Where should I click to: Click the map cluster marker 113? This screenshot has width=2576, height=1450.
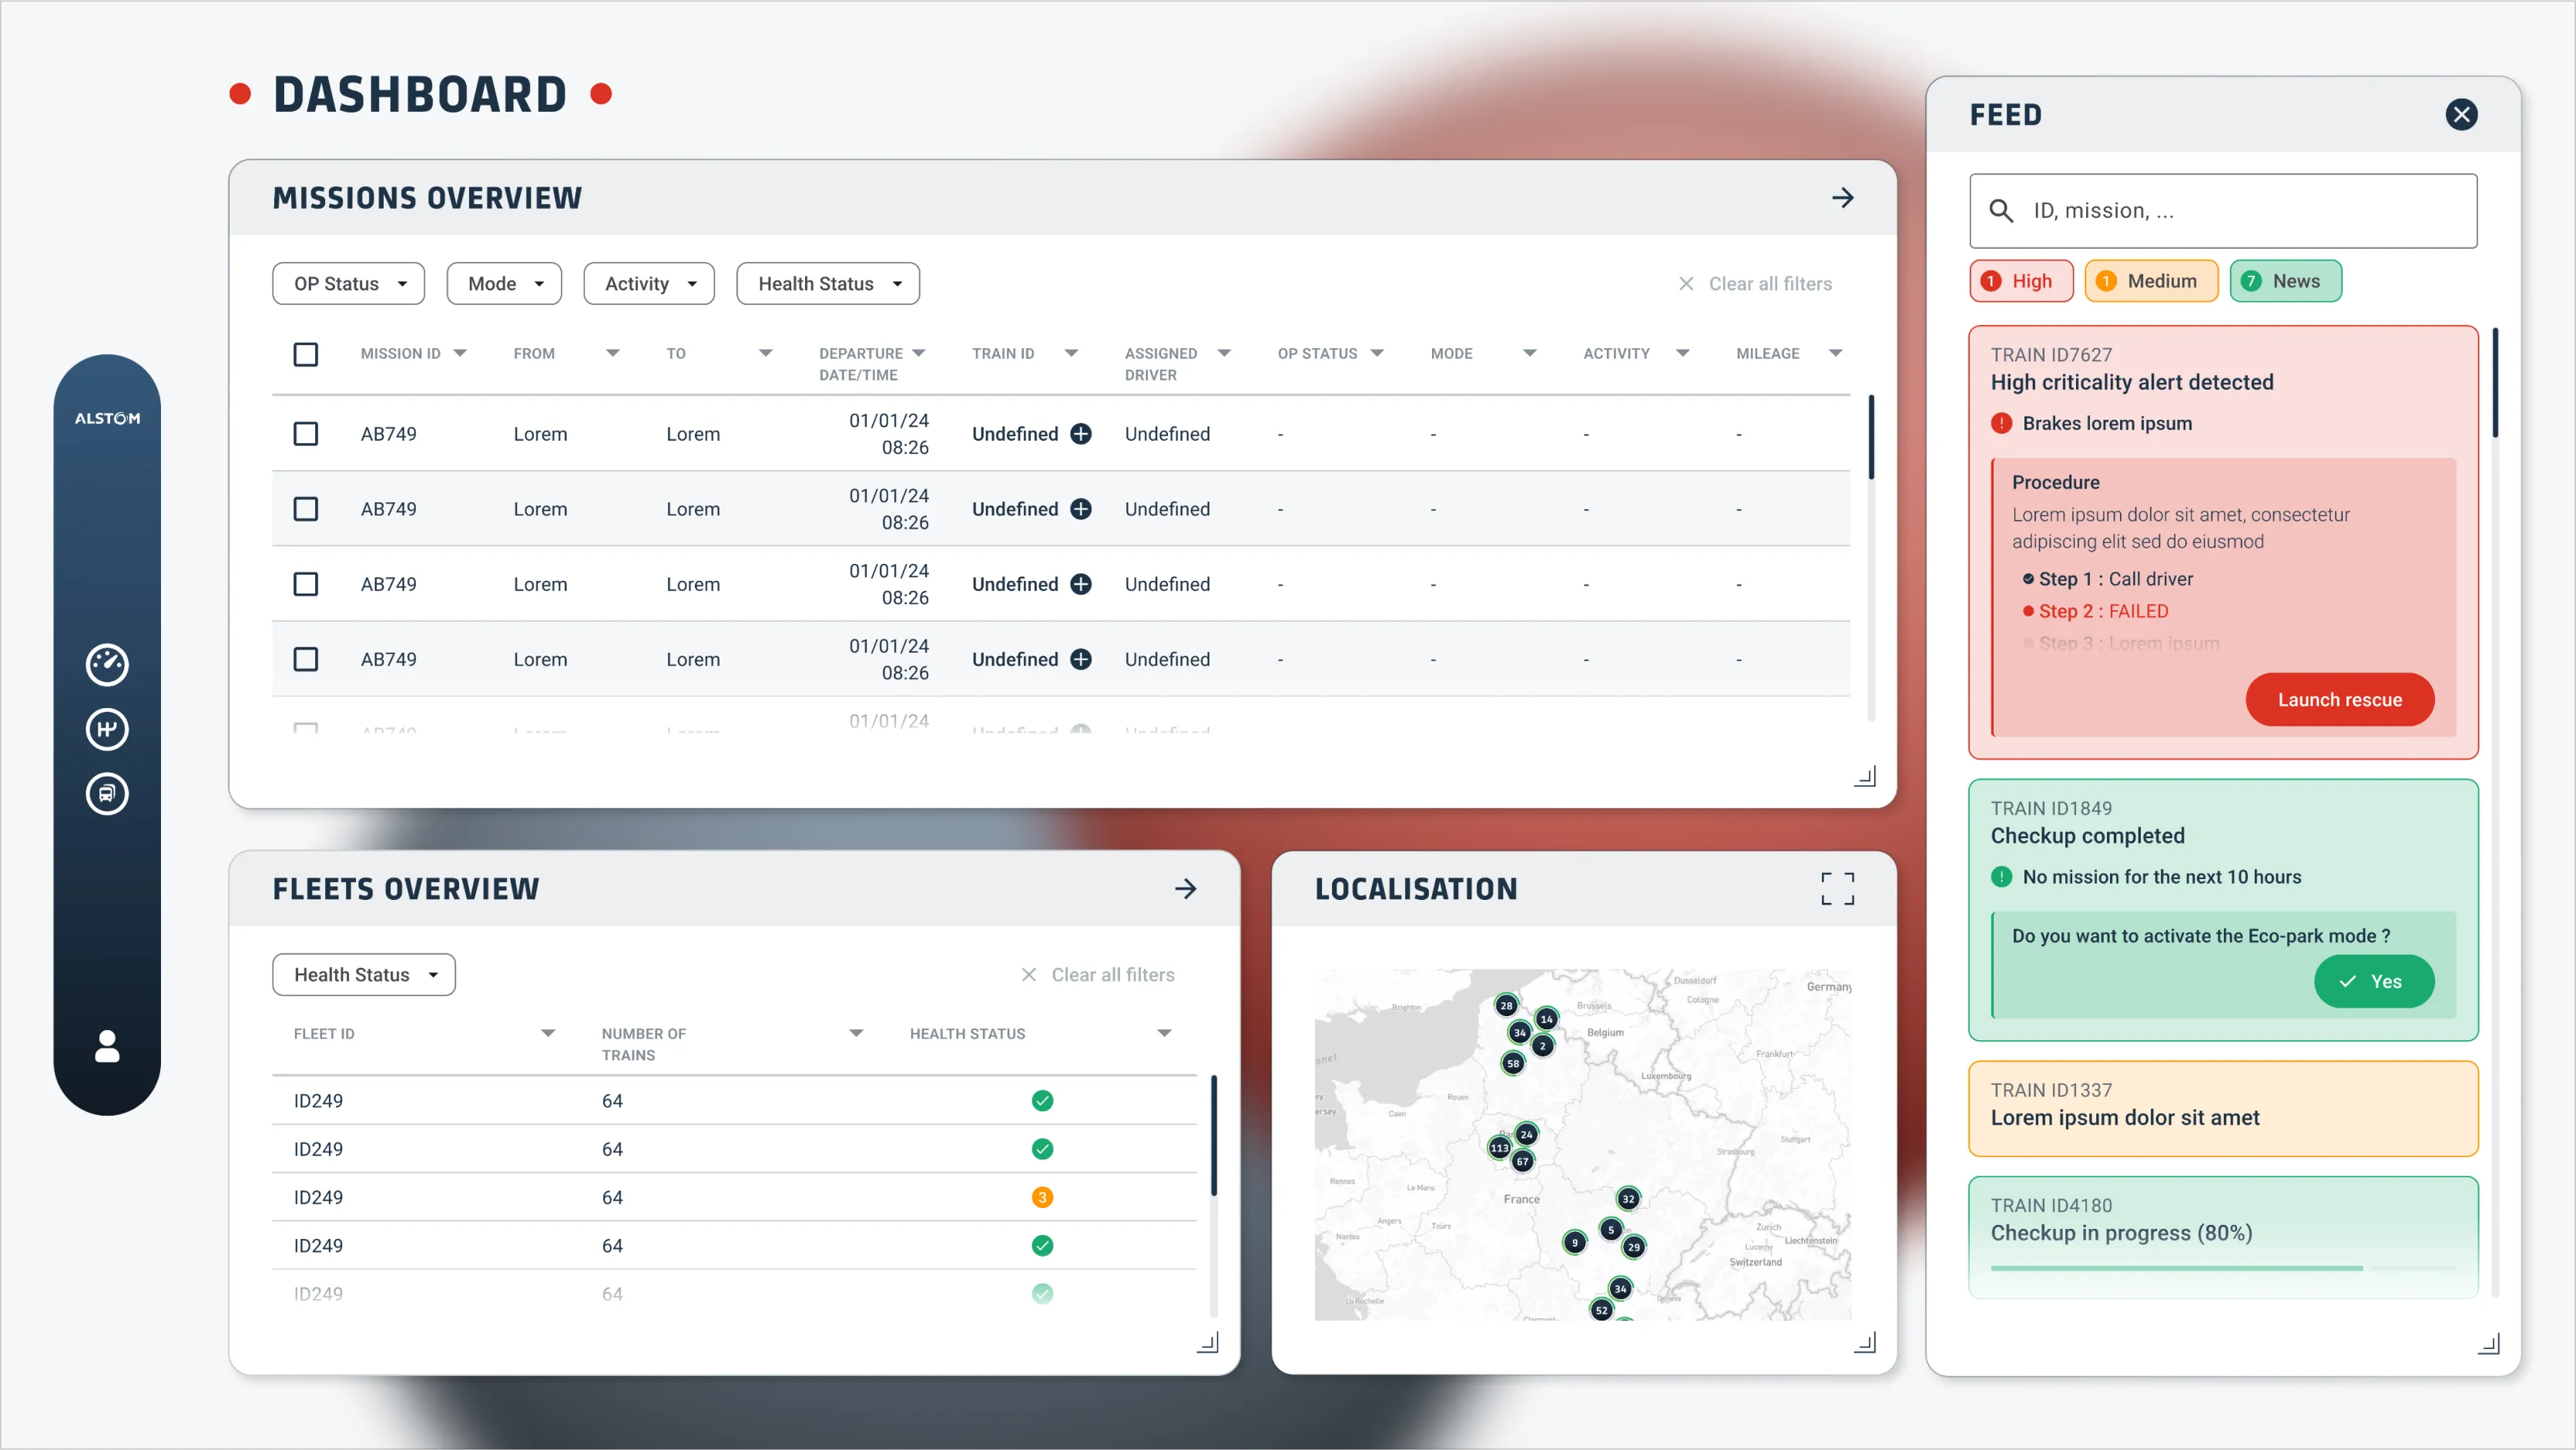pos(1499,1148)
